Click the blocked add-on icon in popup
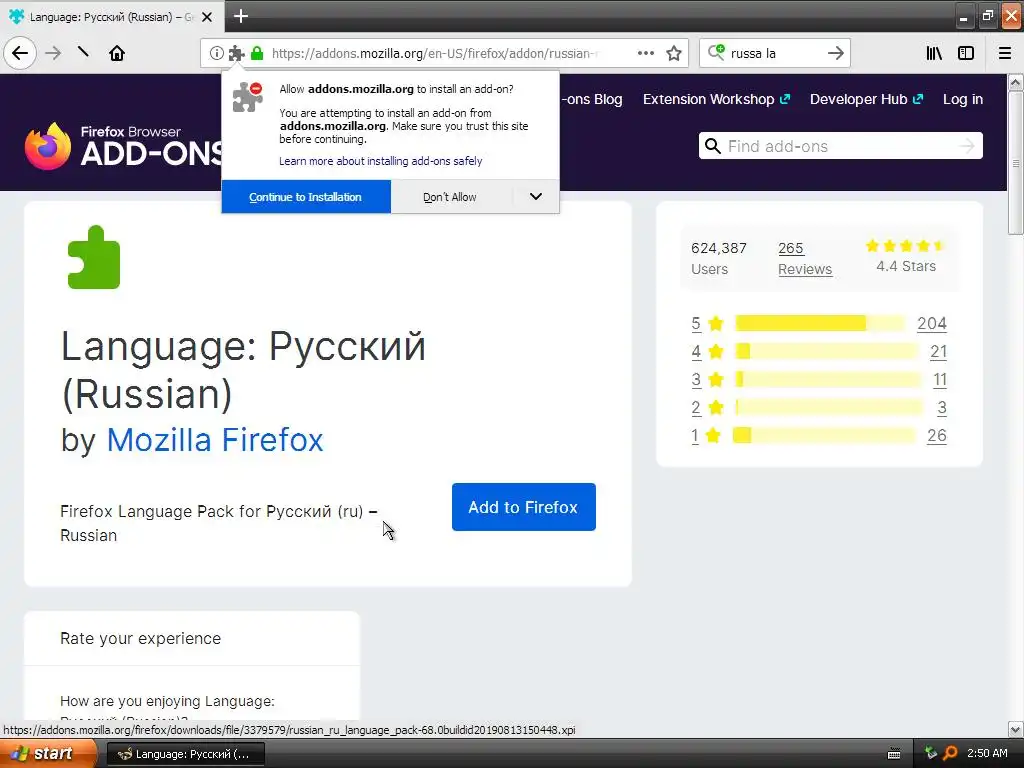The height and width of the screenshot is (768, 1024). click(248, 97)
